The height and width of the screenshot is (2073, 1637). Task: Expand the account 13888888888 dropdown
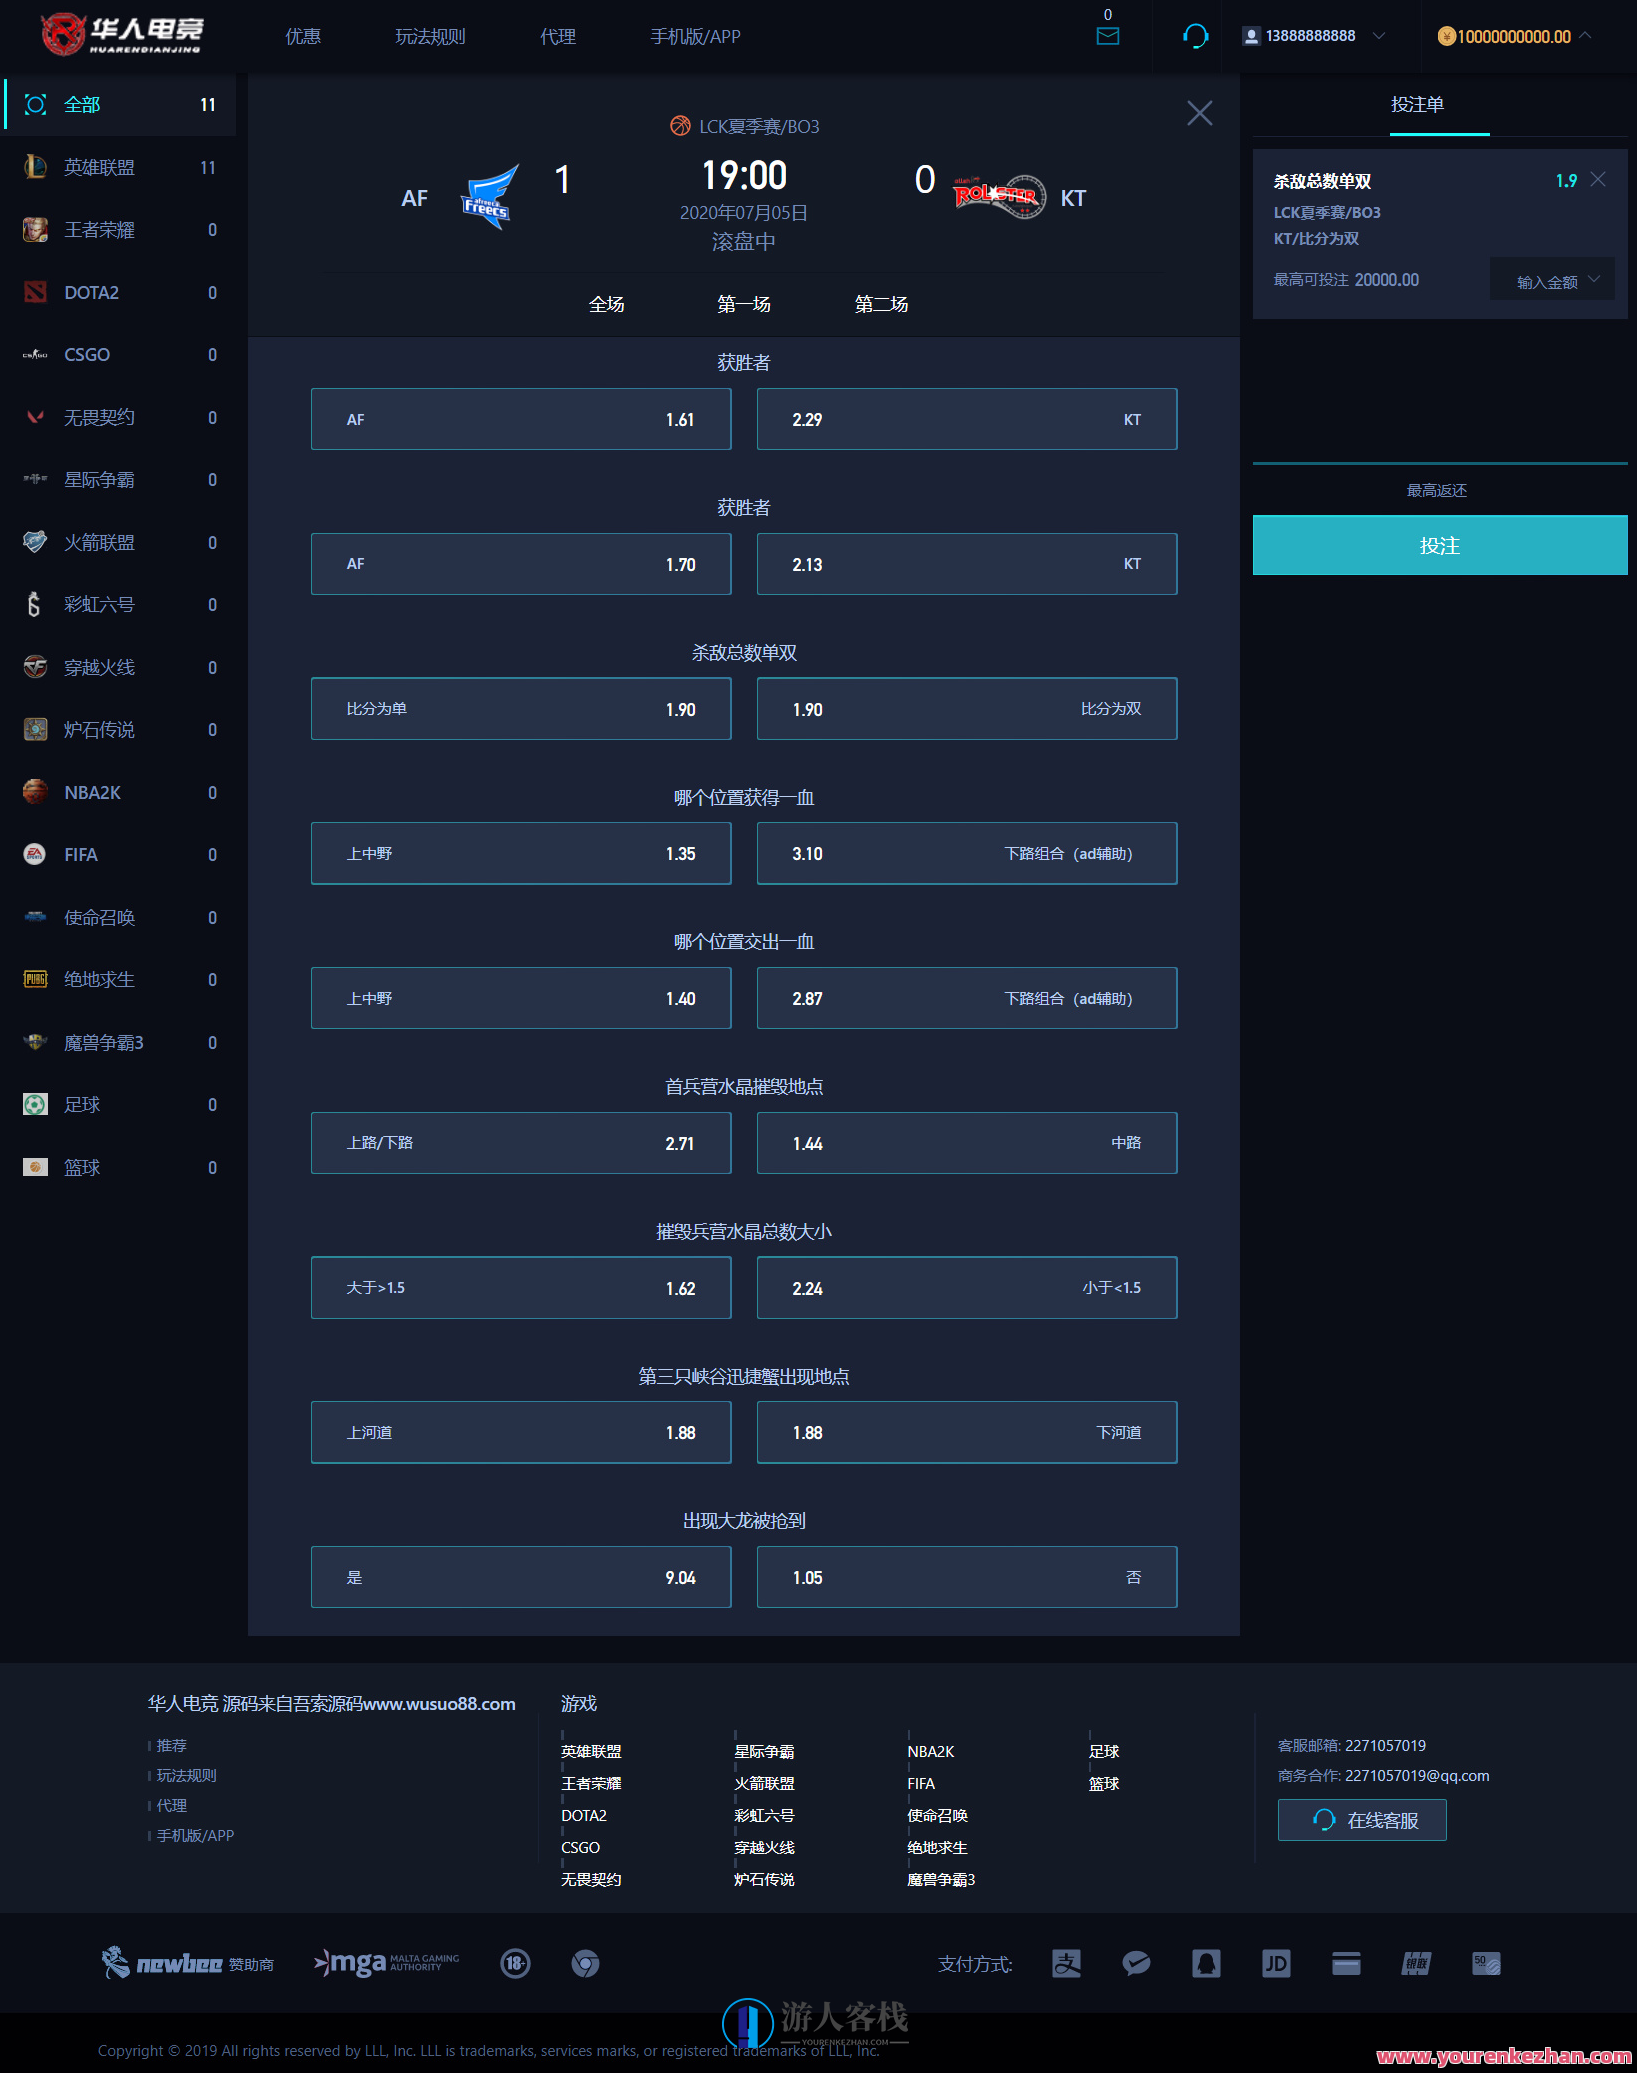(x=1379, y=36)
